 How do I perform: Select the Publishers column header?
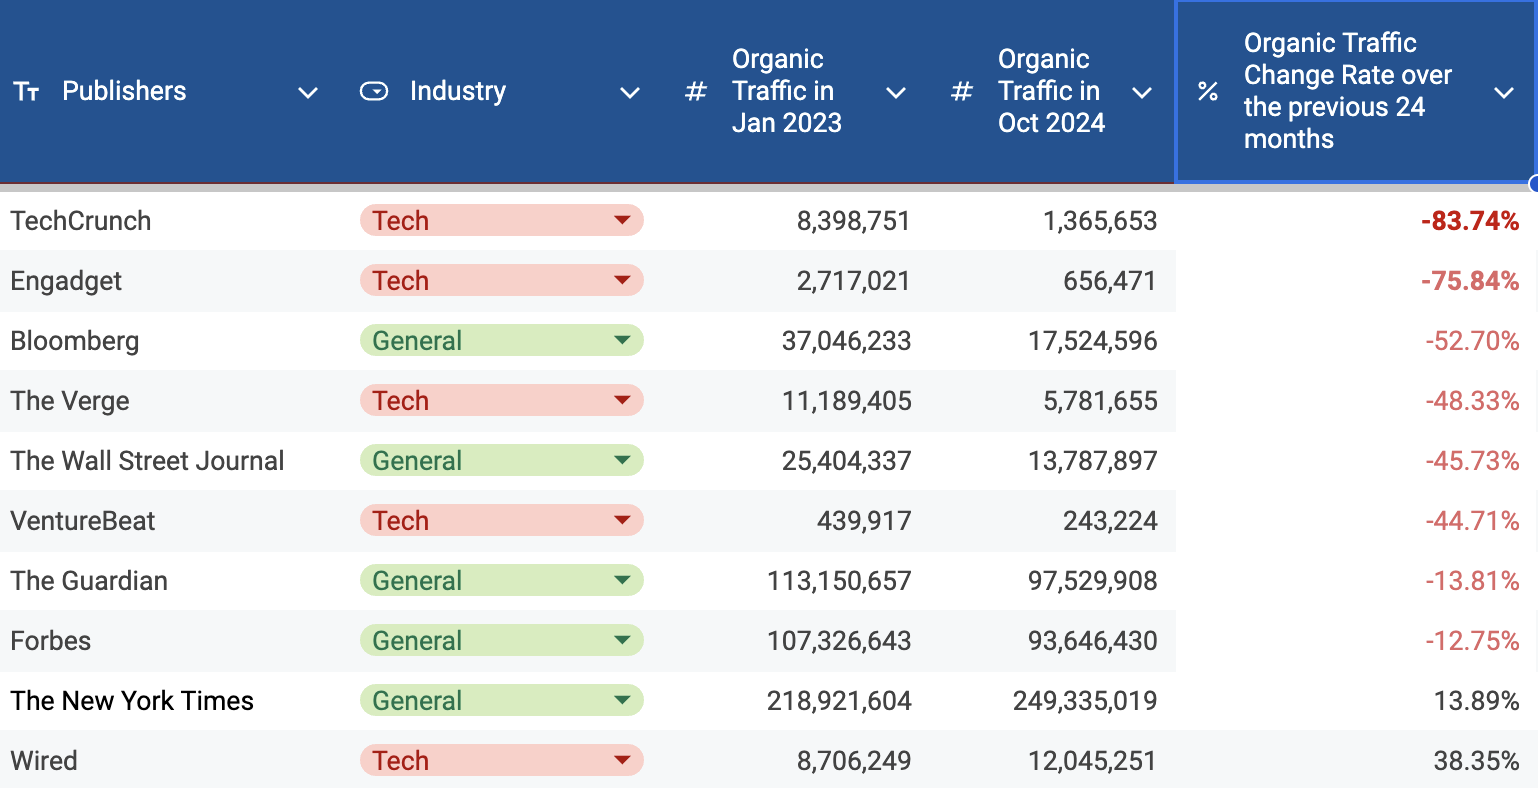[x=174, y=92]
